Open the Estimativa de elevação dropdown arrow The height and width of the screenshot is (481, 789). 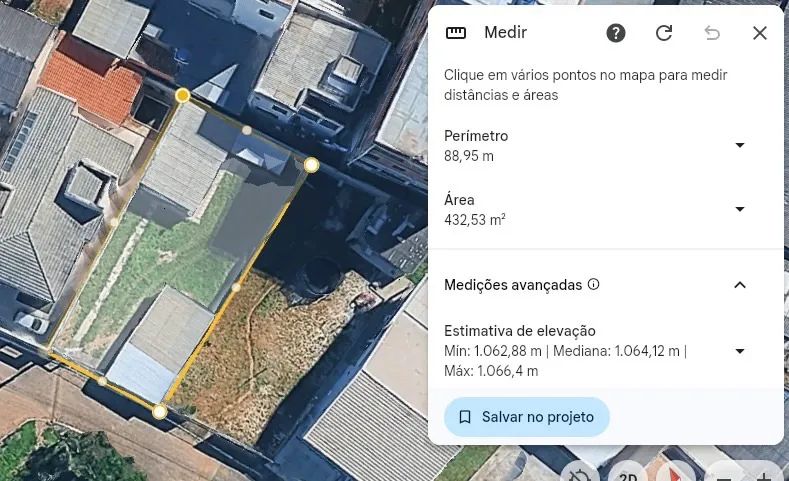(740, 351)
